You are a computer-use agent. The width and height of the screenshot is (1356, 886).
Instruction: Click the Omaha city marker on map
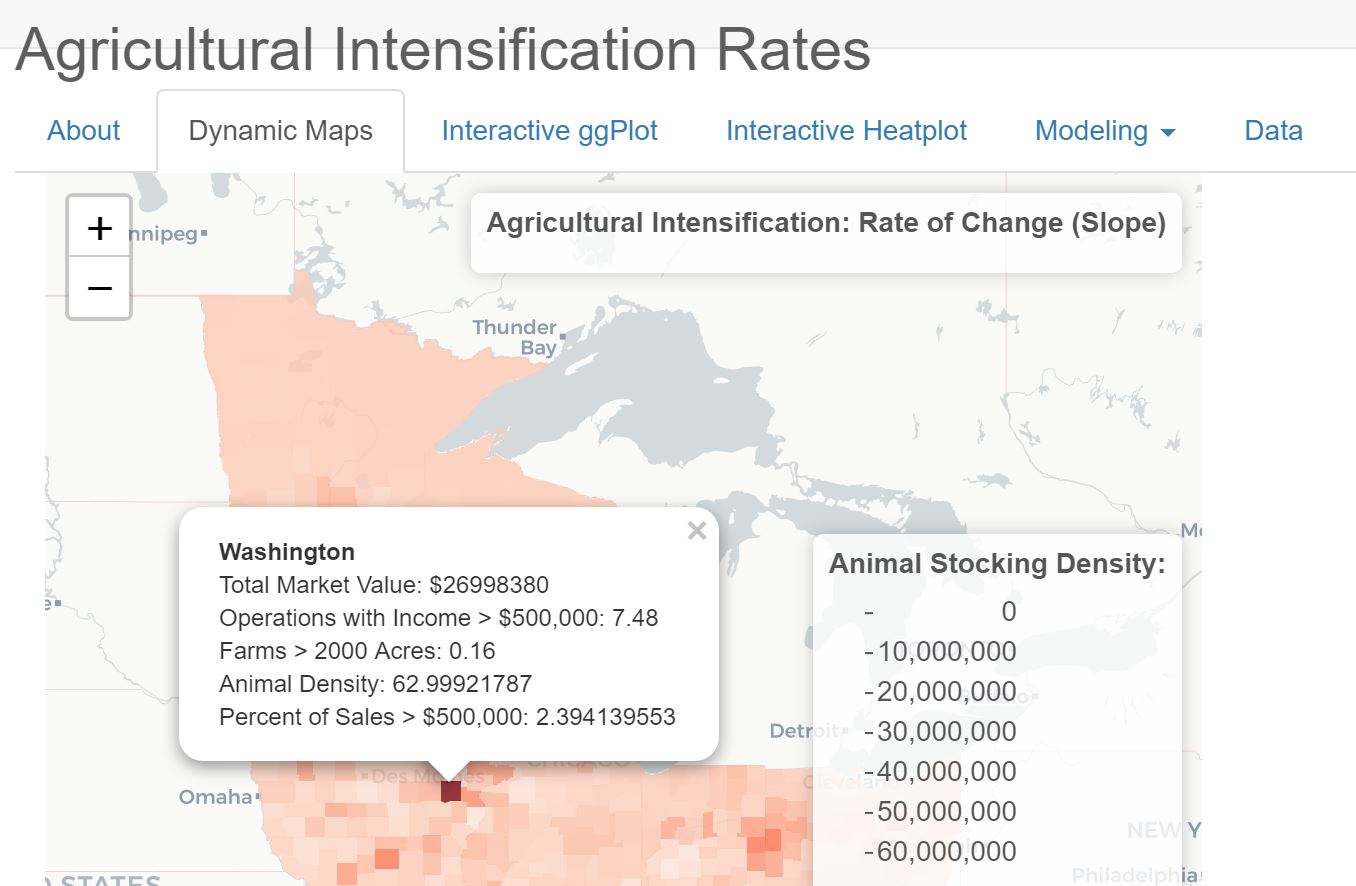258,797
